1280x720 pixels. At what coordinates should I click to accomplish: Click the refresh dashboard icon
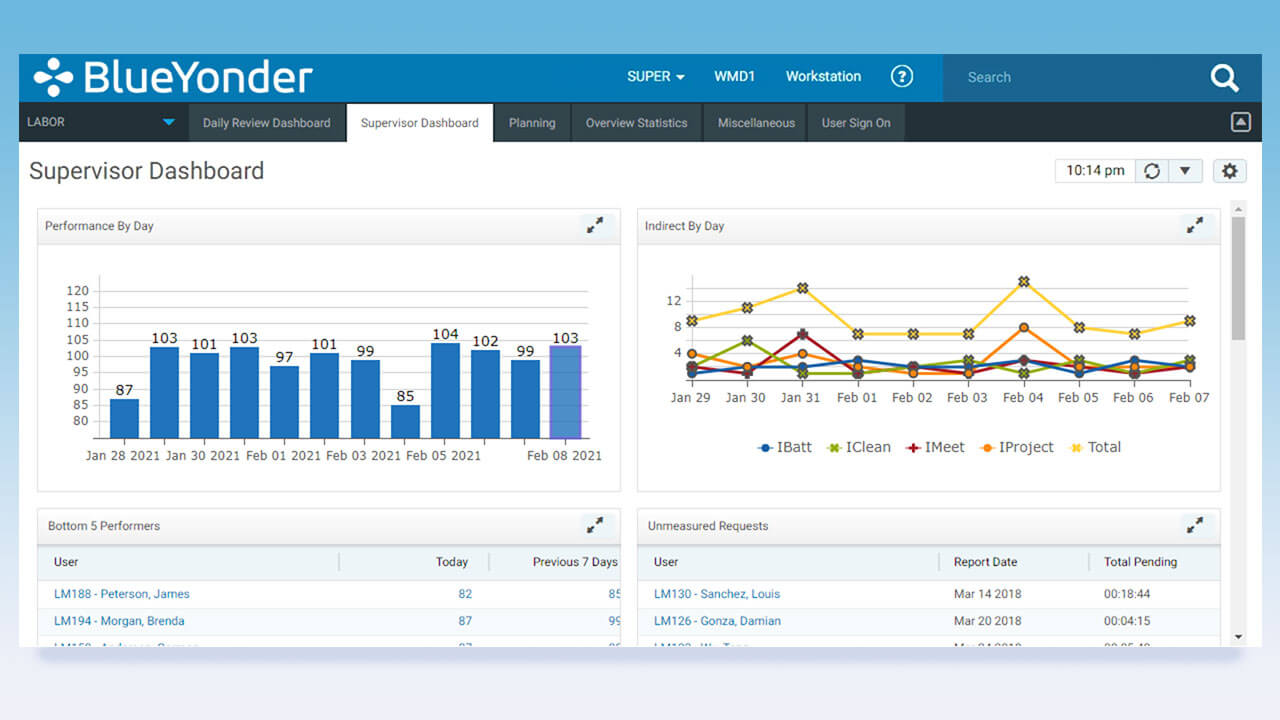pos(1152,171)
